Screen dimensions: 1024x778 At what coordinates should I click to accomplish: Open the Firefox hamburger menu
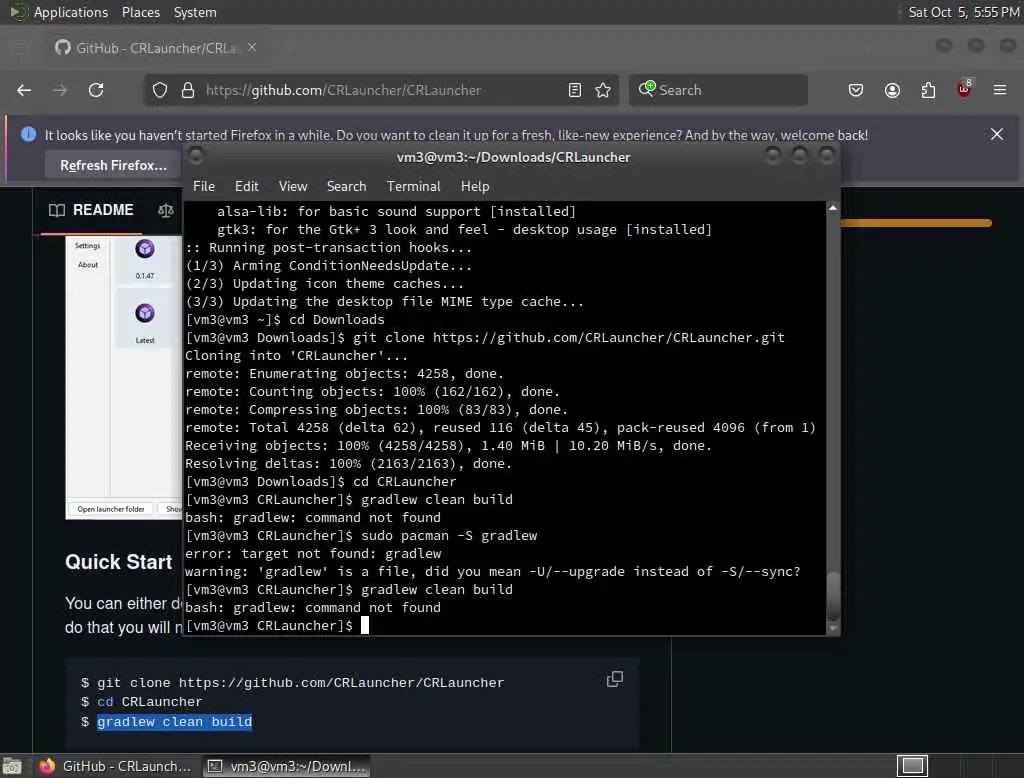pyautogui.click(x=1000, y=90)
